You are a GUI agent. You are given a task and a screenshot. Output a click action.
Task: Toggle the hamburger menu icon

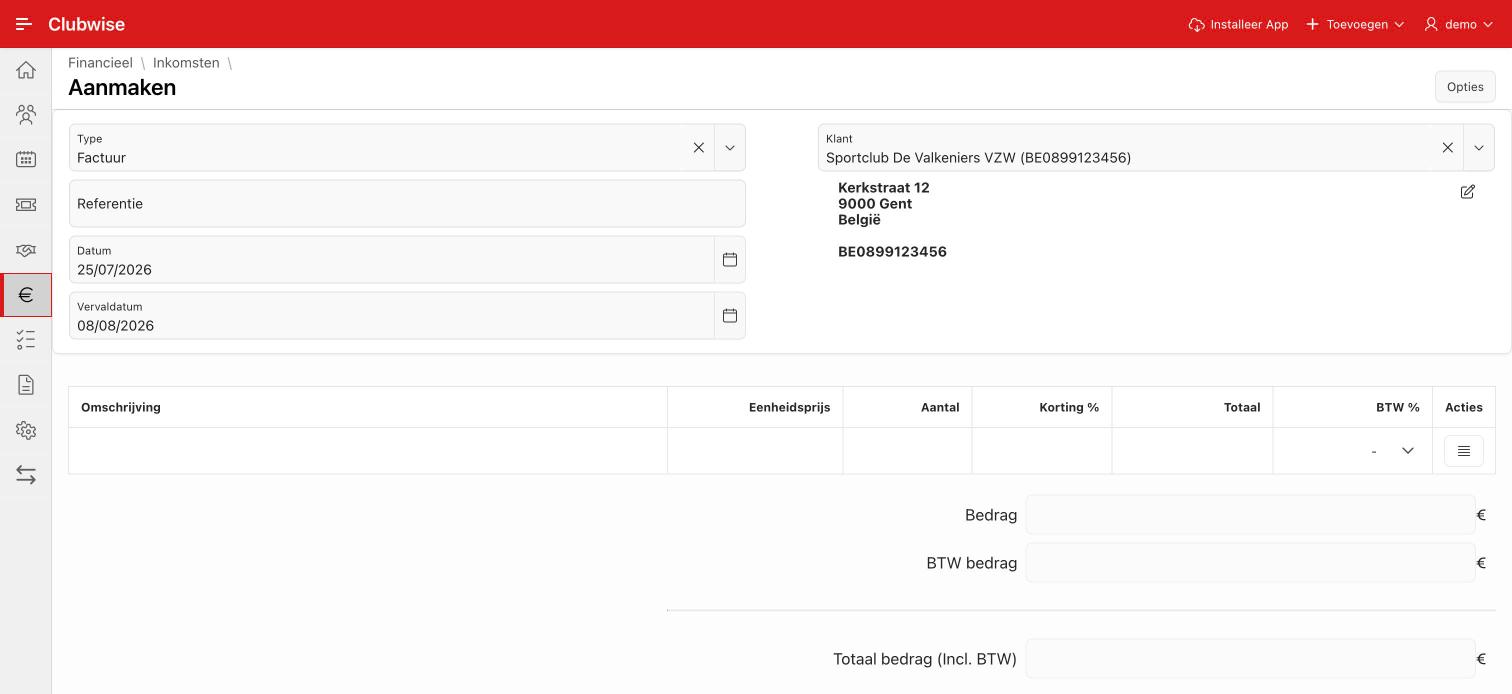[x=24, y=24]
